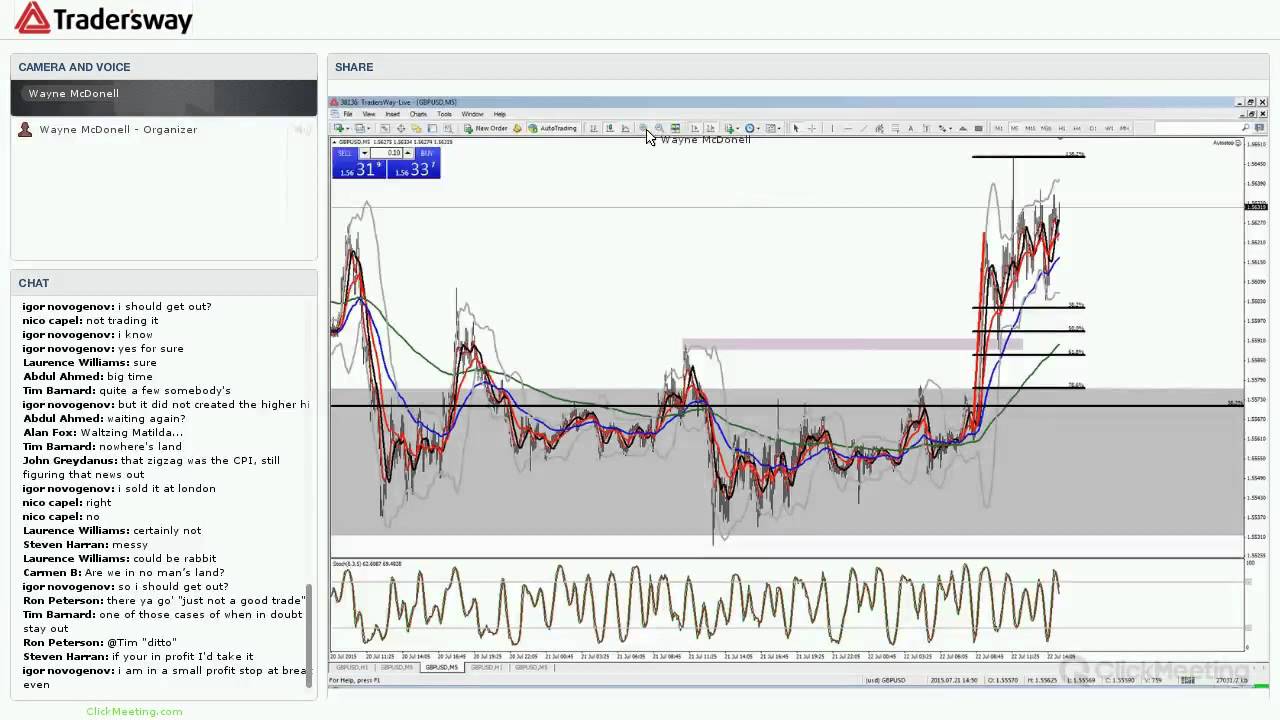1280x720 pixels.
Task: Click the chat panel scrollbar
Action: point(308,637)
